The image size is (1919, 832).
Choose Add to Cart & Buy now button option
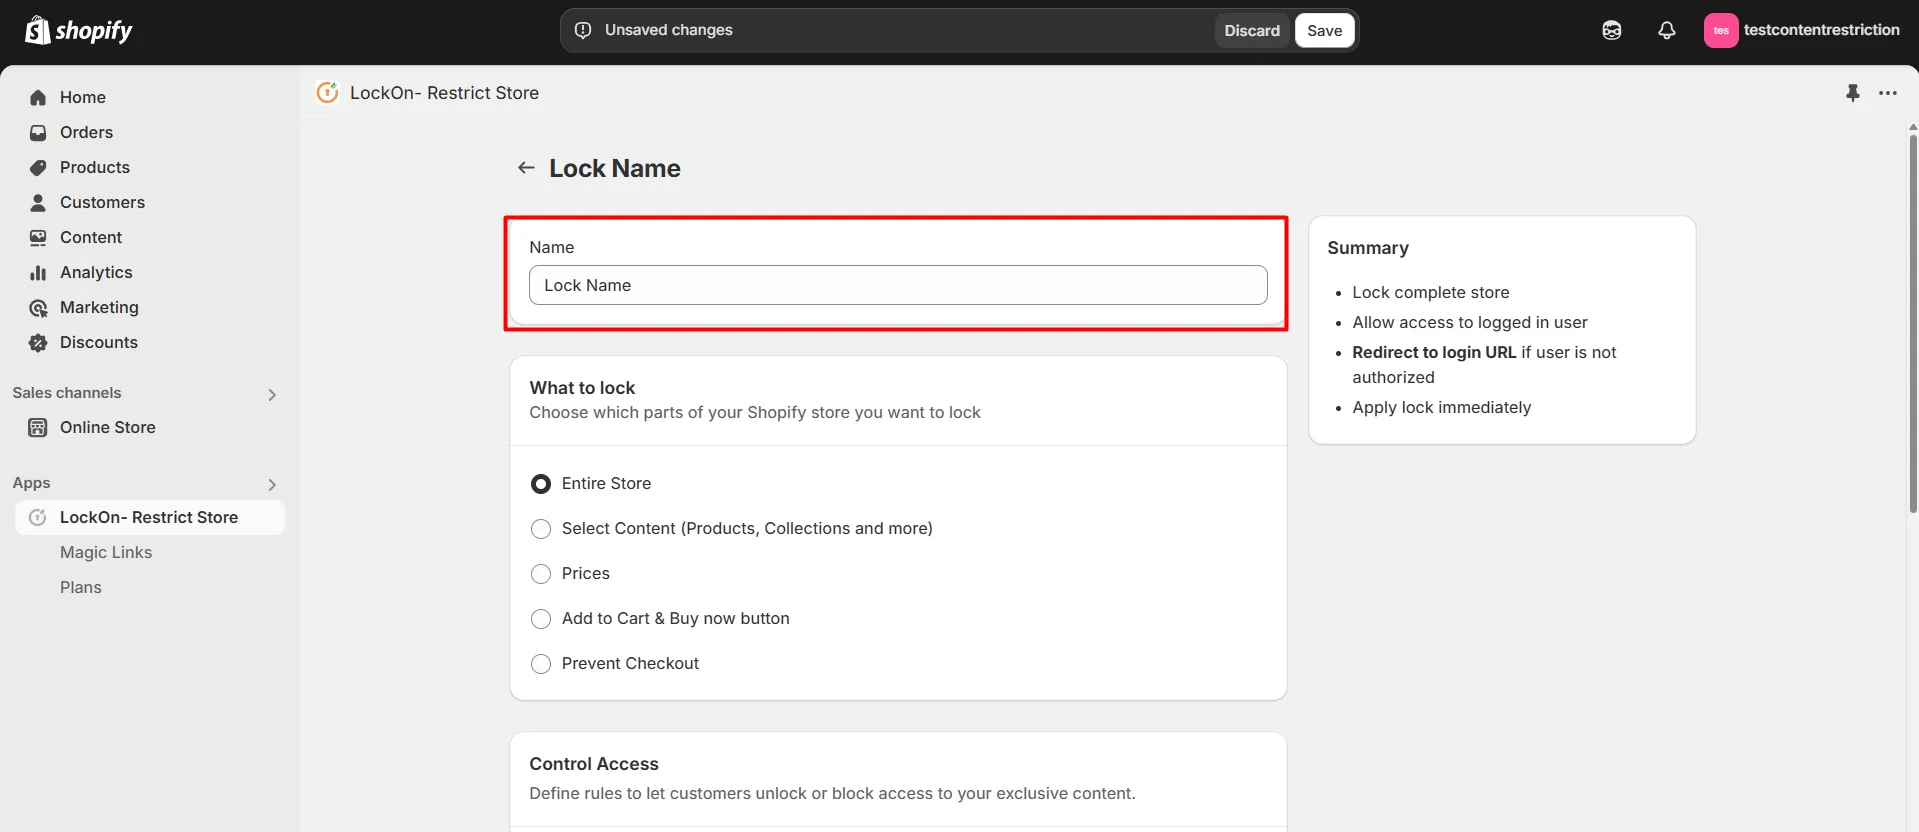[x=541, y=619]
